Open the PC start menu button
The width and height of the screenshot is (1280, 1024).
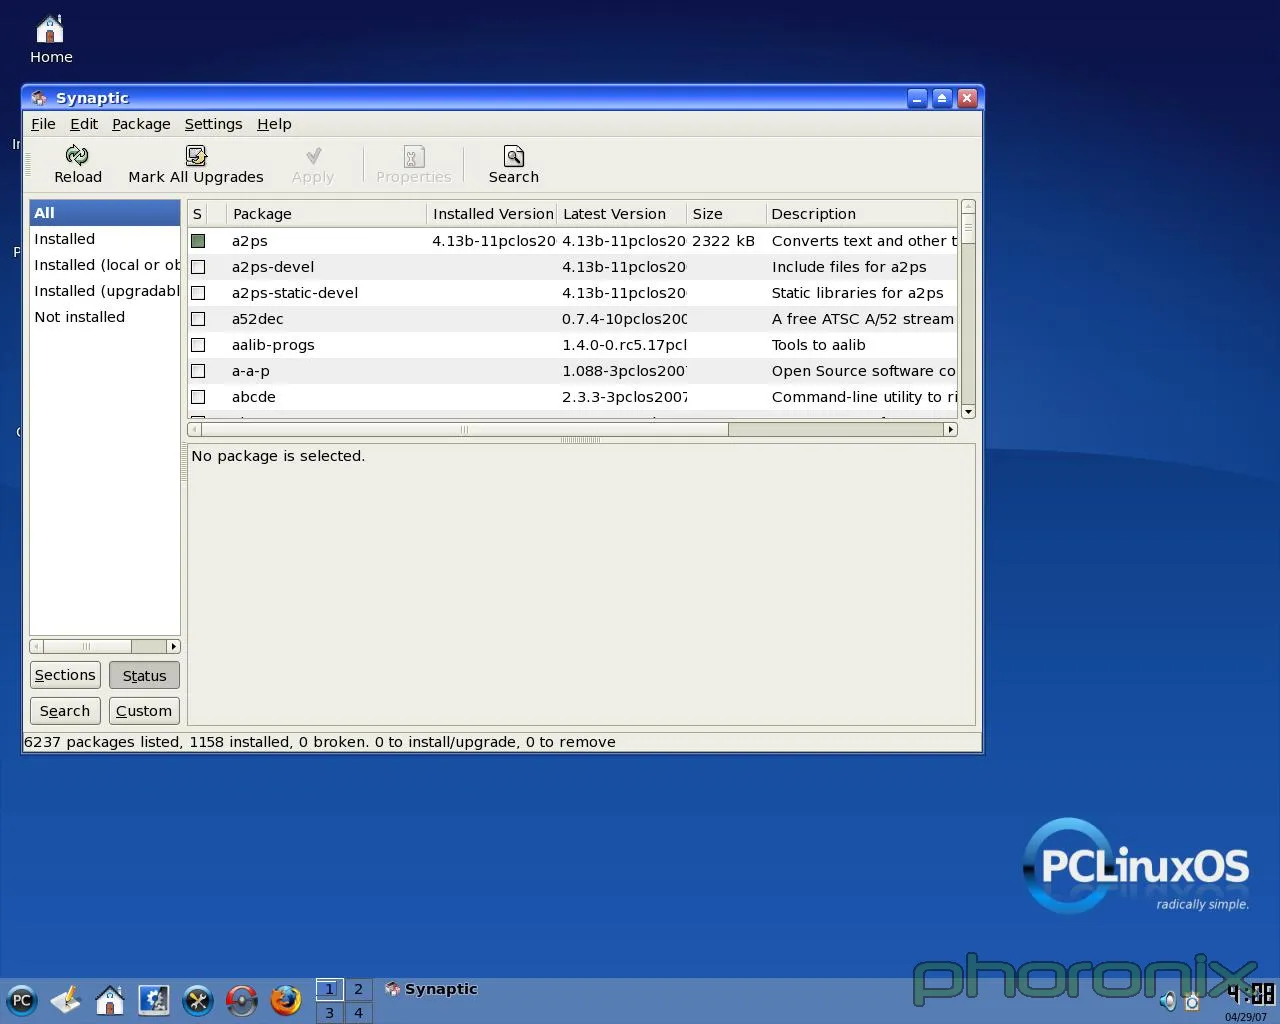21,1000
